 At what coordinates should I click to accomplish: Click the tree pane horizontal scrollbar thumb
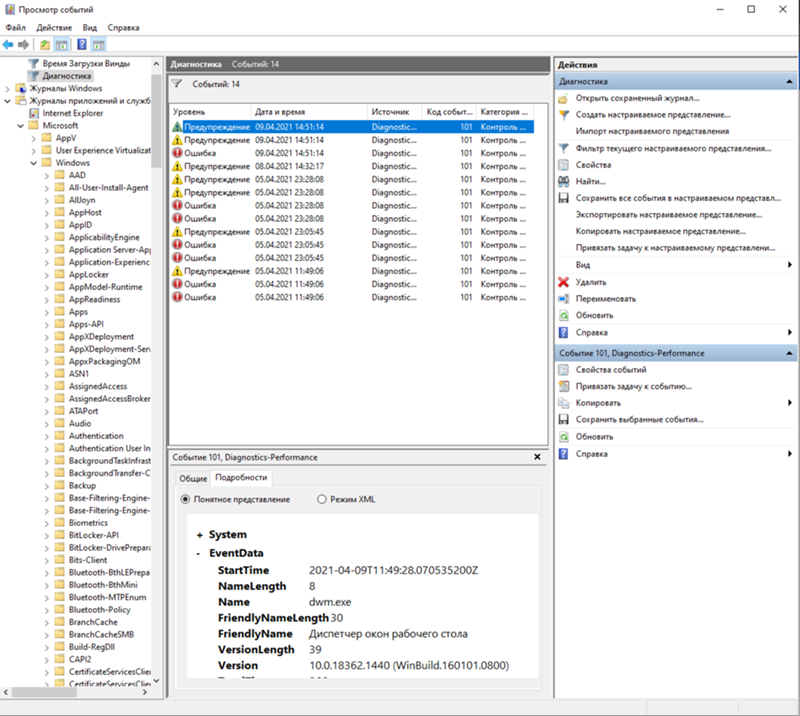coord(44,693)
